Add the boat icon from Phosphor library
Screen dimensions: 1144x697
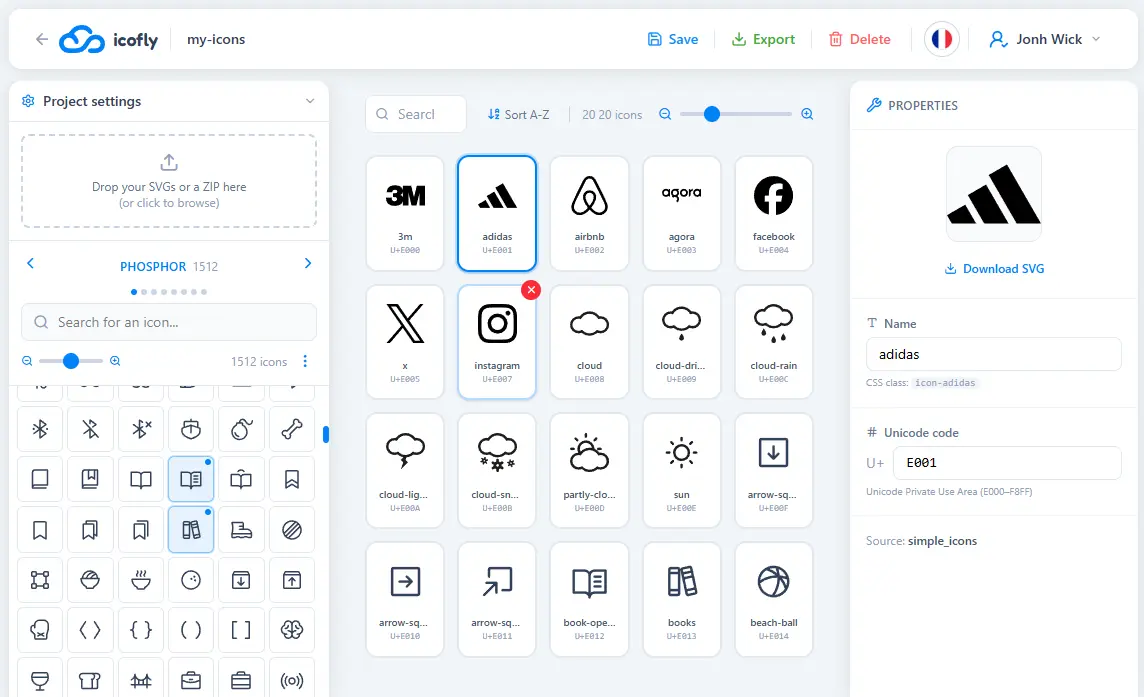coord(191,429)
